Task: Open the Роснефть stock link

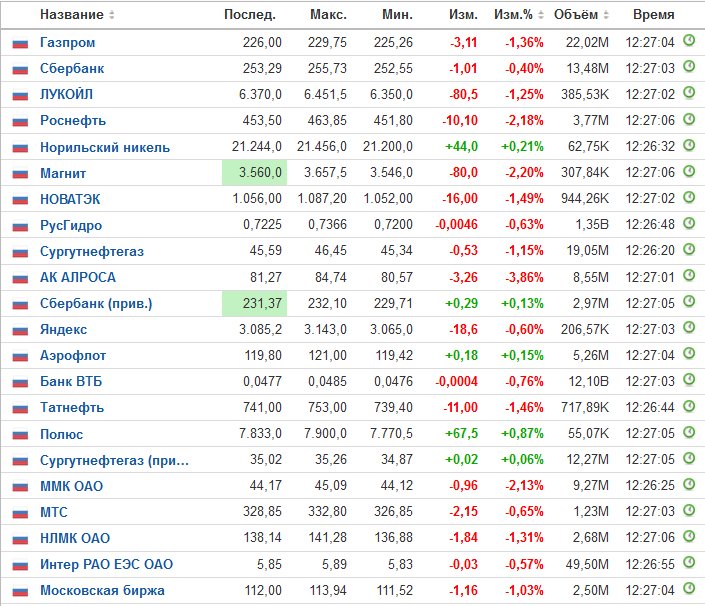Action: [73, 120]
